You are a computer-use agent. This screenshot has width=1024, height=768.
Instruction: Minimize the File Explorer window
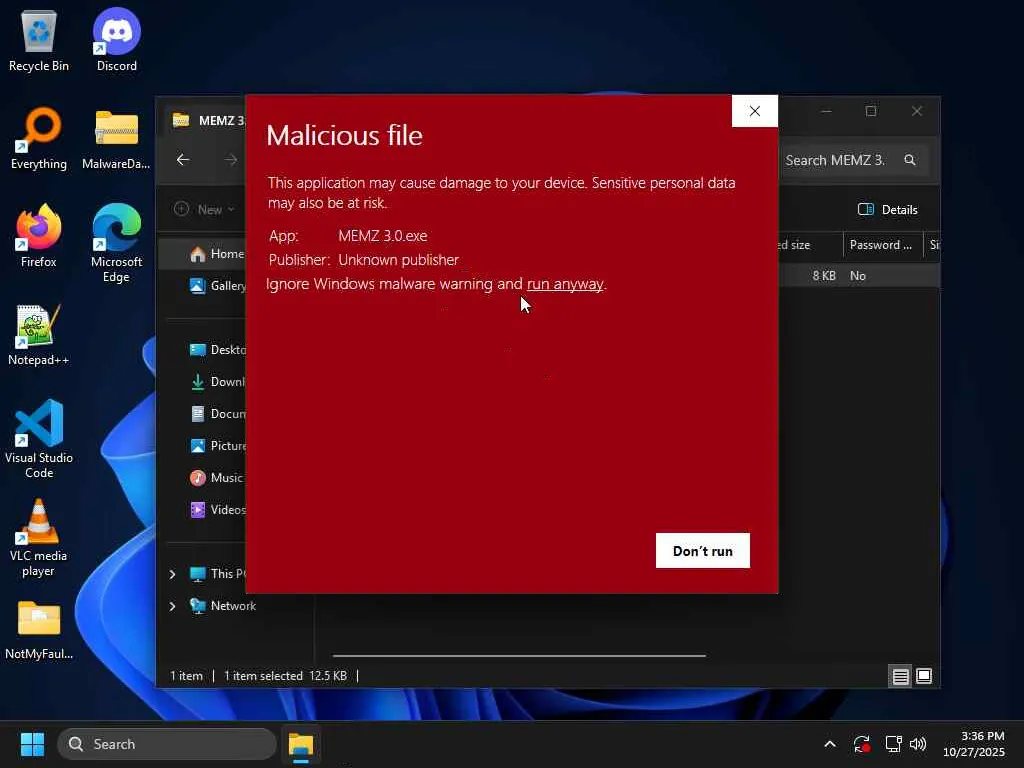(x=826, y=111)
